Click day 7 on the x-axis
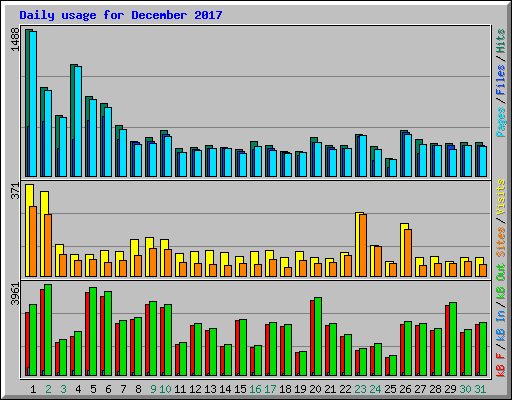 coord(123,389)
